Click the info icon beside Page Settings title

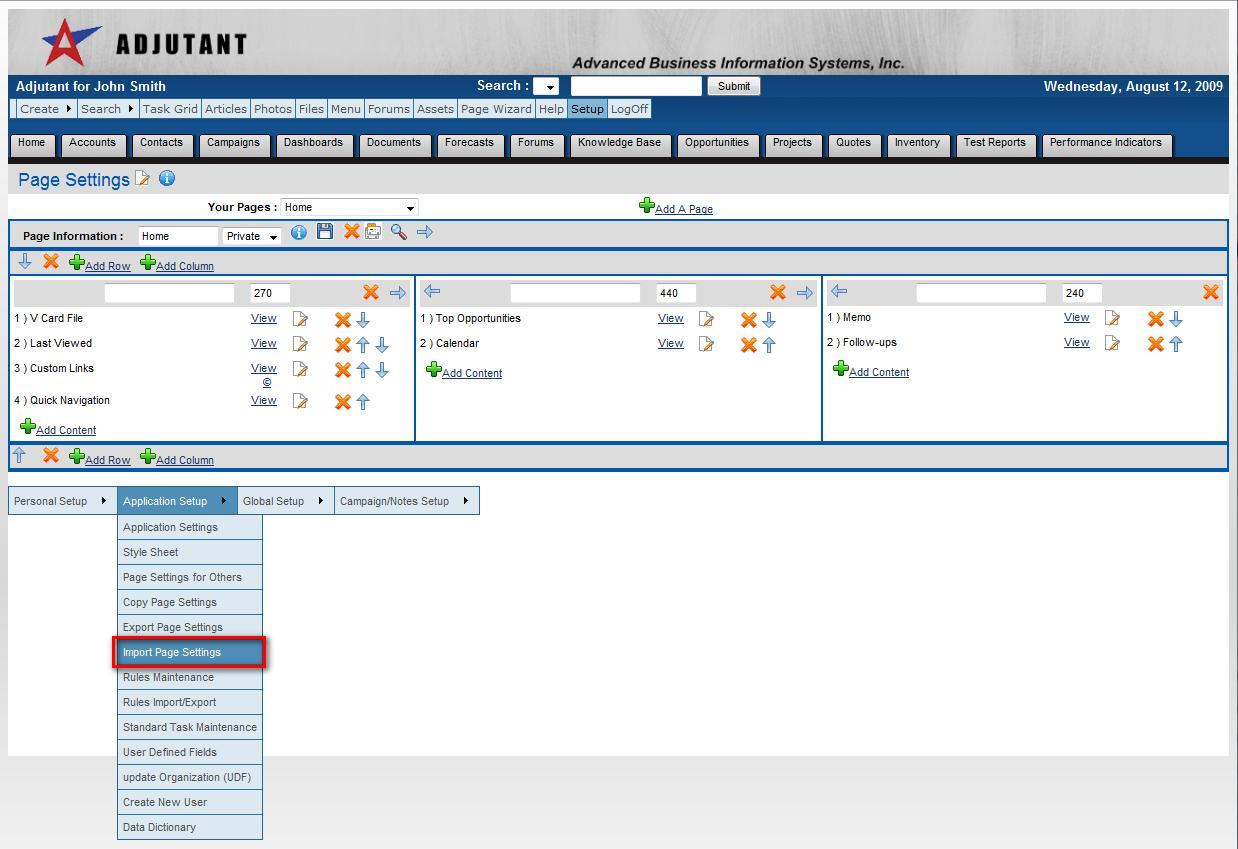click(x=167, y=179)
